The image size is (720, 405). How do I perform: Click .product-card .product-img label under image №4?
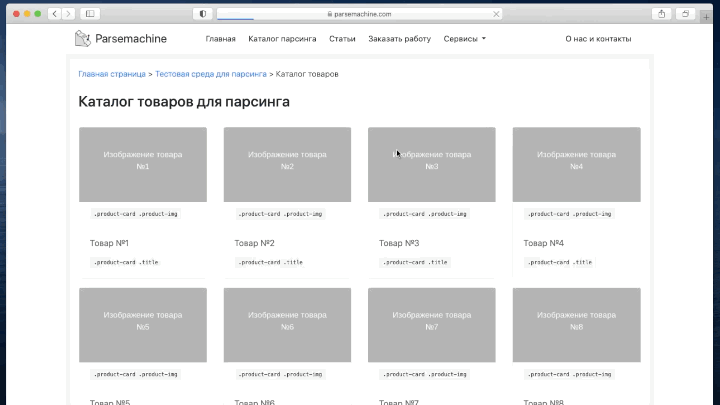coord(569,214)
